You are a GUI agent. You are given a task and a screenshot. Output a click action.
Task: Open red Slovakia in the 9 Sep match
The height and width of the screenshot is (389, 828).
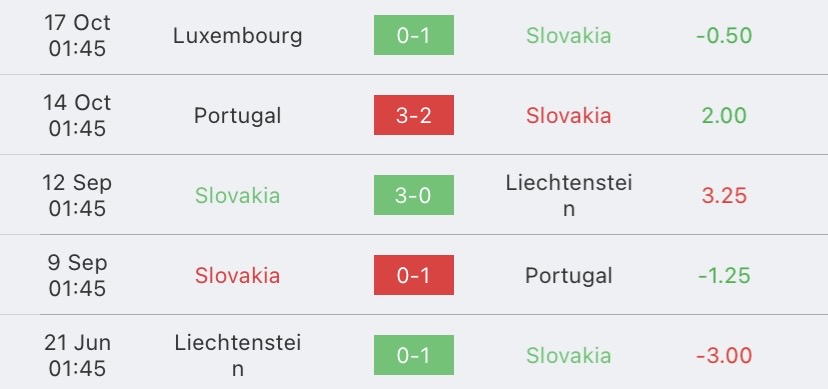click(x=238, y=276)
